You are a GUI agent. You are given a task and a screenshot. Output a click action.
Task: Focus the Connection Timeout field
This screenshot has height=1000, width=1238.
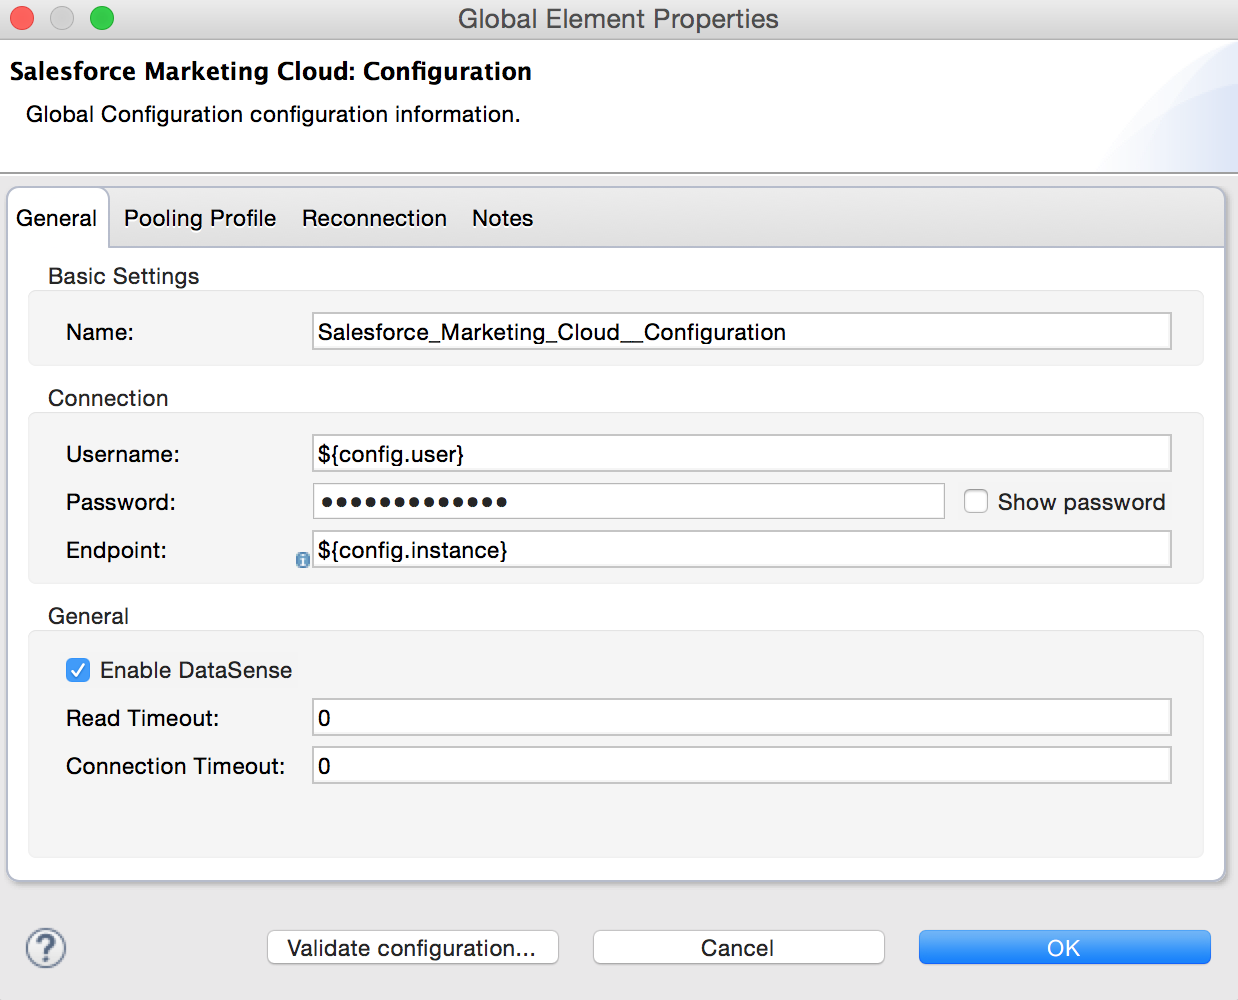741,766
